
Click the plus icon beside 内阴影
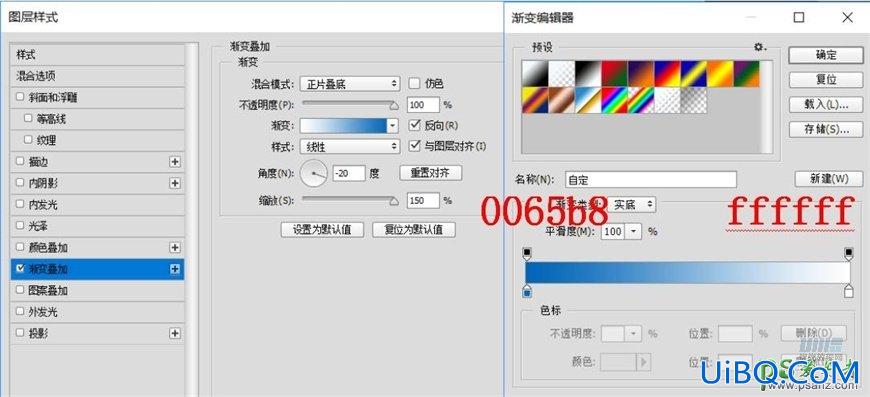[175, 183]
